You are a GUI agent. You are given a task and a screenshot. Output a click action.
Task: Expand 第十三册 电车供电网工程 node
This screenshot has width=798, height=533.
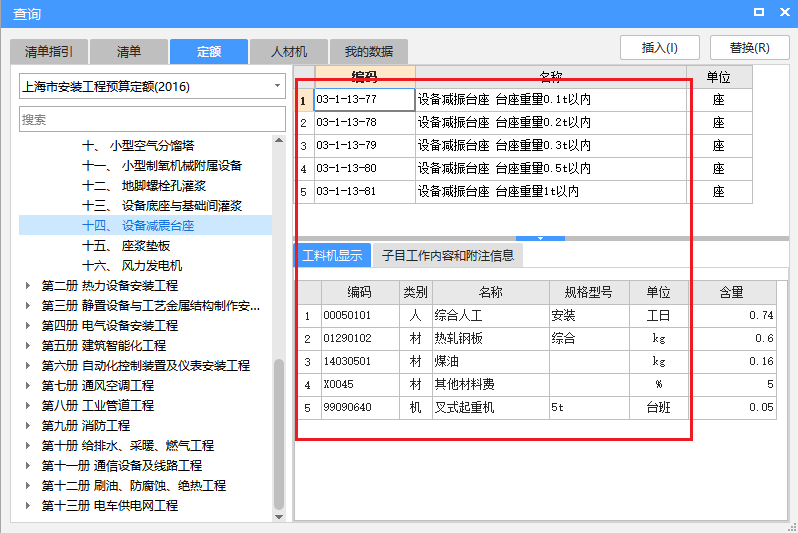(x=28, y=506)
